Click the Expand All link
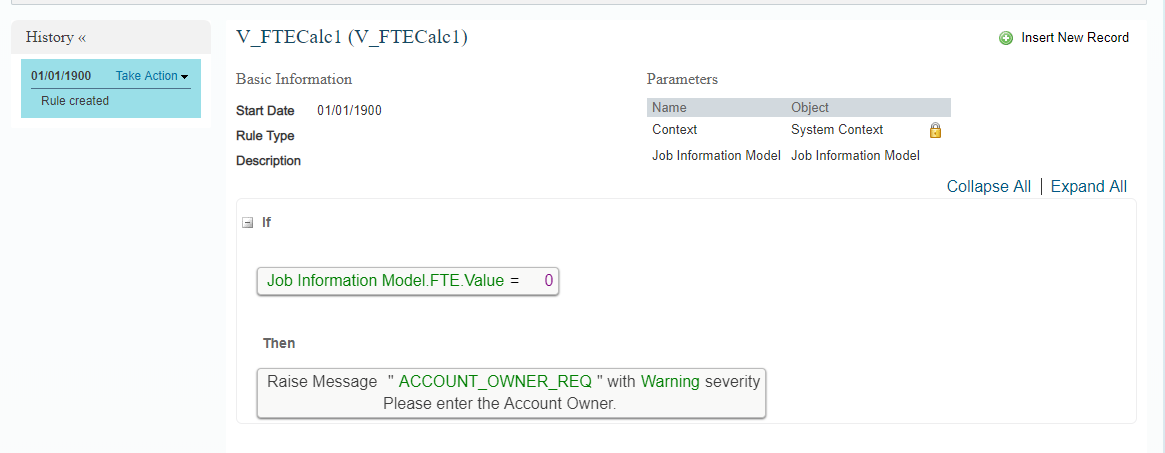The height and width of the screenshot is (453, 1165). coord(1088,186)
